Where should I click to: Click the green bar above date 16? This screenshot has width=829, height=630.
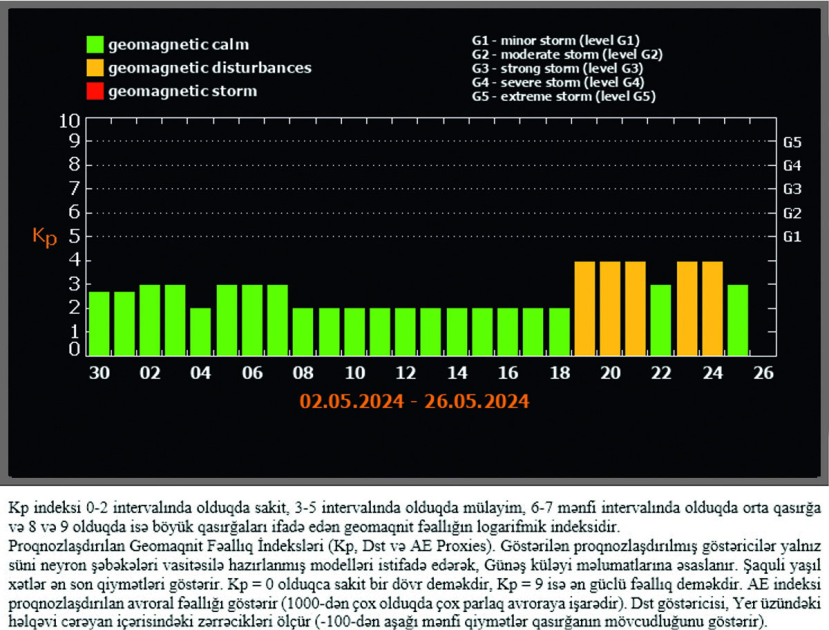click(508, 332)
